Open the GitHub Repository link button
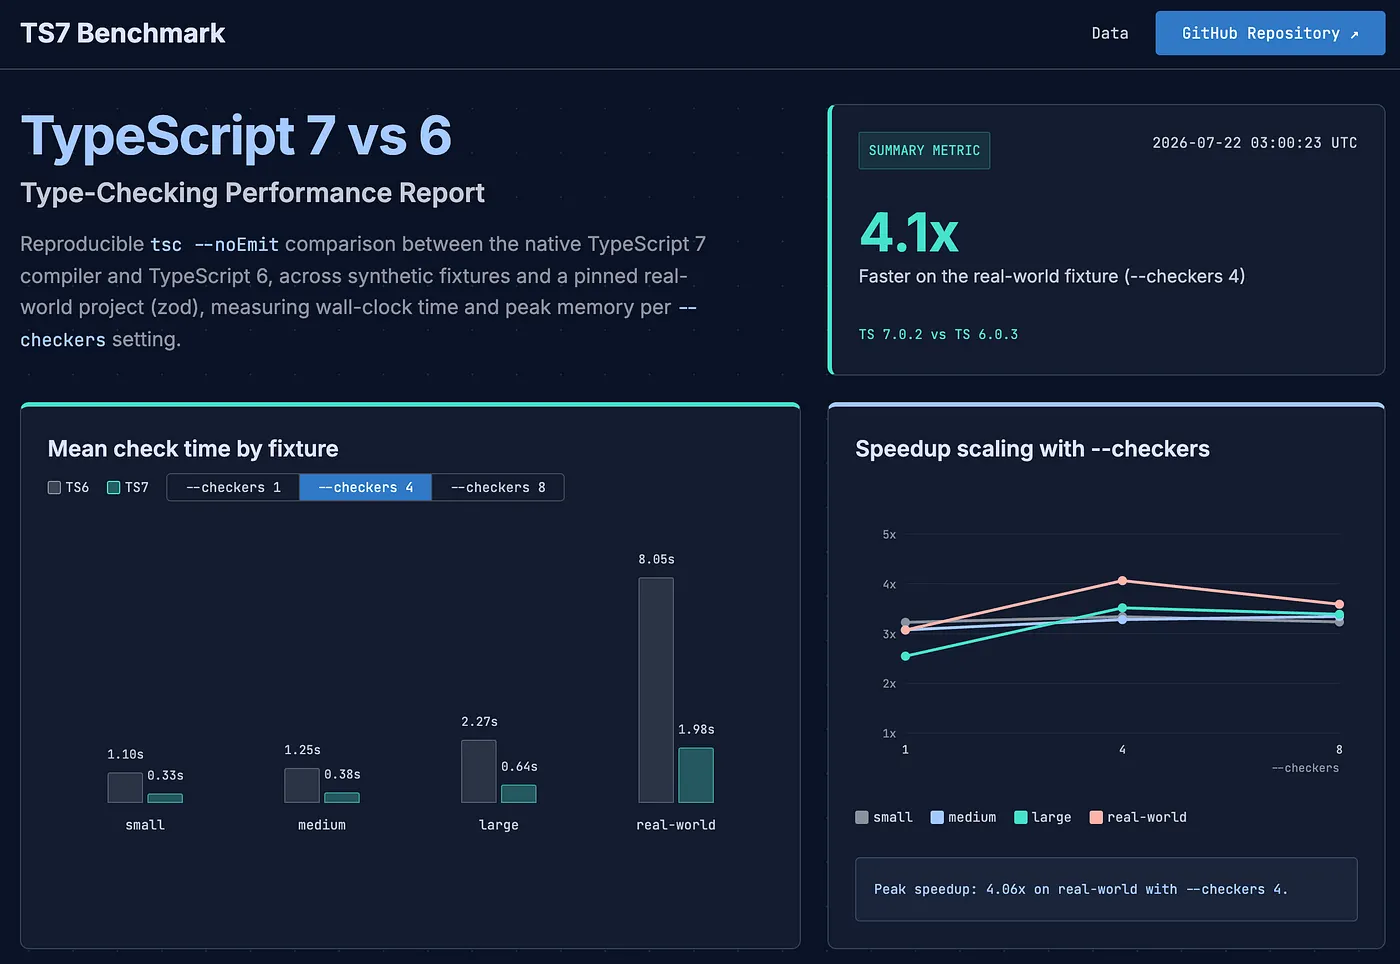1400x964 pixels. [1270, 33]
